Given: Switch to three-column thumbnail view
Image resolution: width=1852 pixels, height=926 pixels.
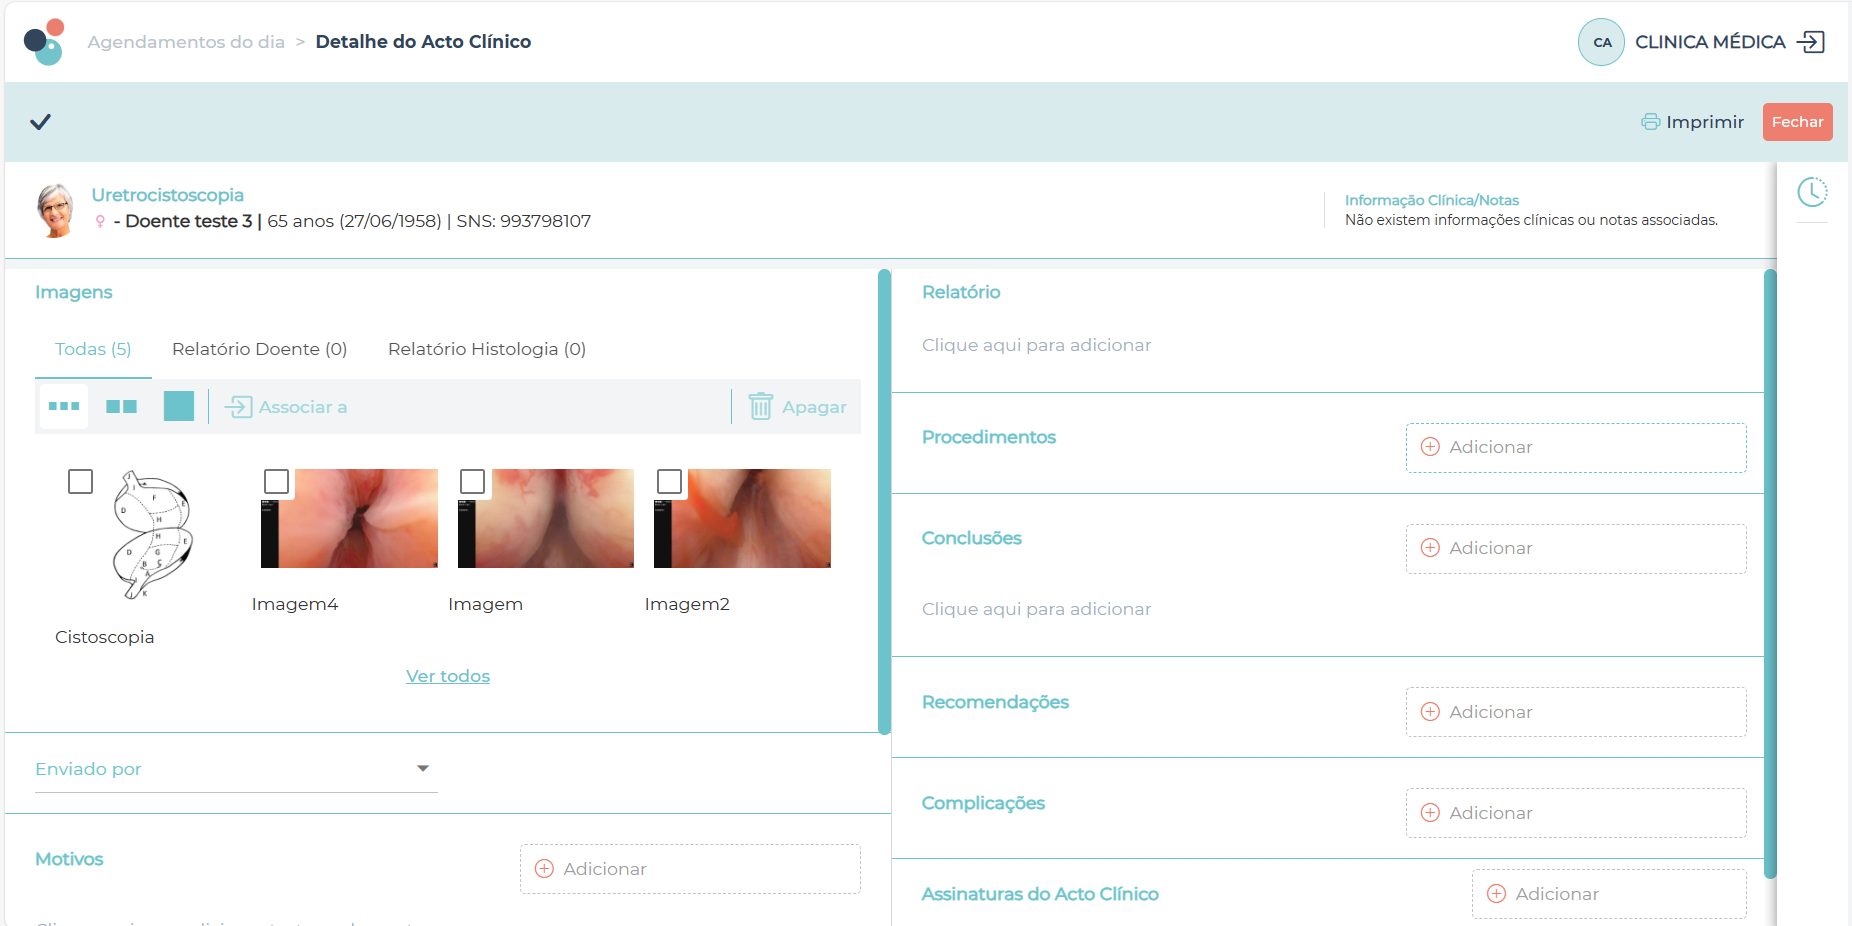Looking at the screenshot, I should coord(64,407).
